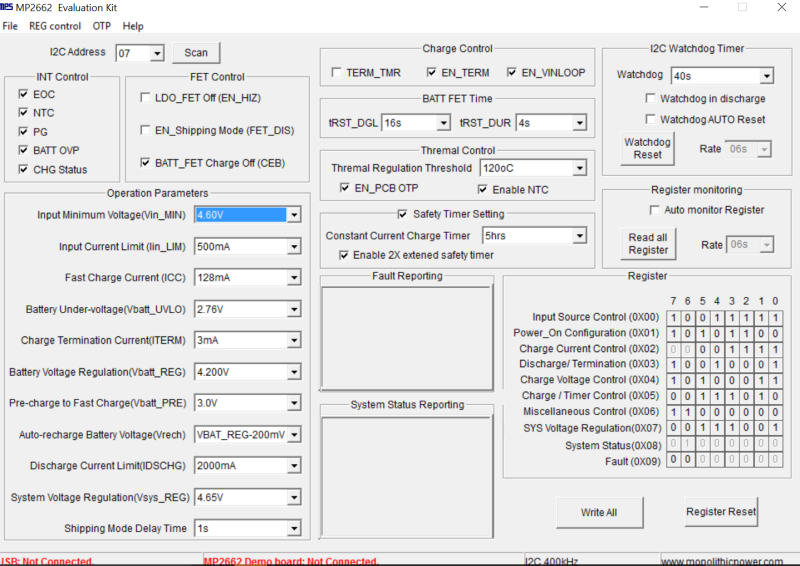The width and height of the screenshot is (800, 566).
Task: Toggle the EN_PCB OTP checkbox
Action: pos(345,188)
